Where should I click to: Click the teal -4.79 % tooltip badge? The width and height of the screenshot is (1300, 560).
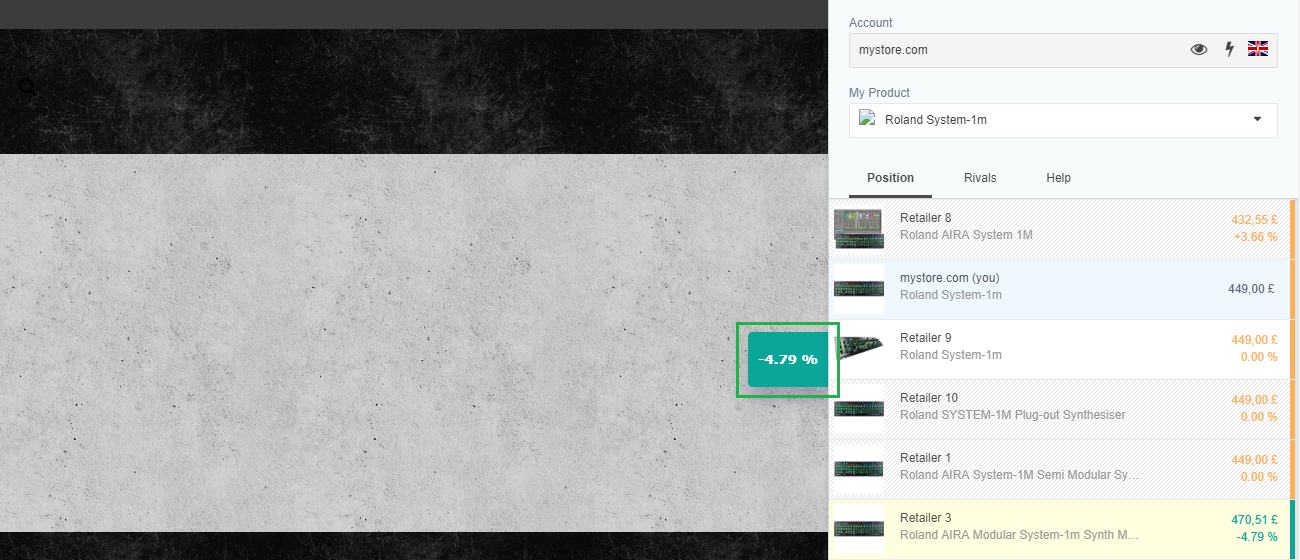coord(788,359)
